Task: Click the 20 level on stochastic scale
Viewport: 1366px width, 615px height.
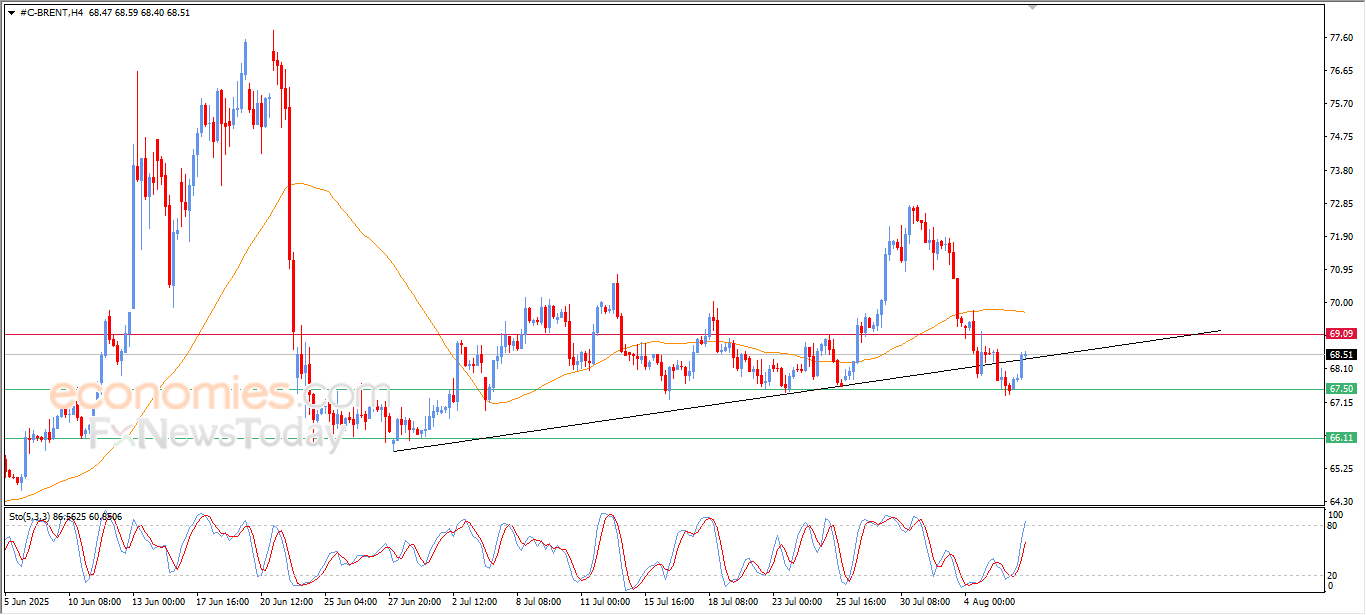Action: pos(1332,575)
